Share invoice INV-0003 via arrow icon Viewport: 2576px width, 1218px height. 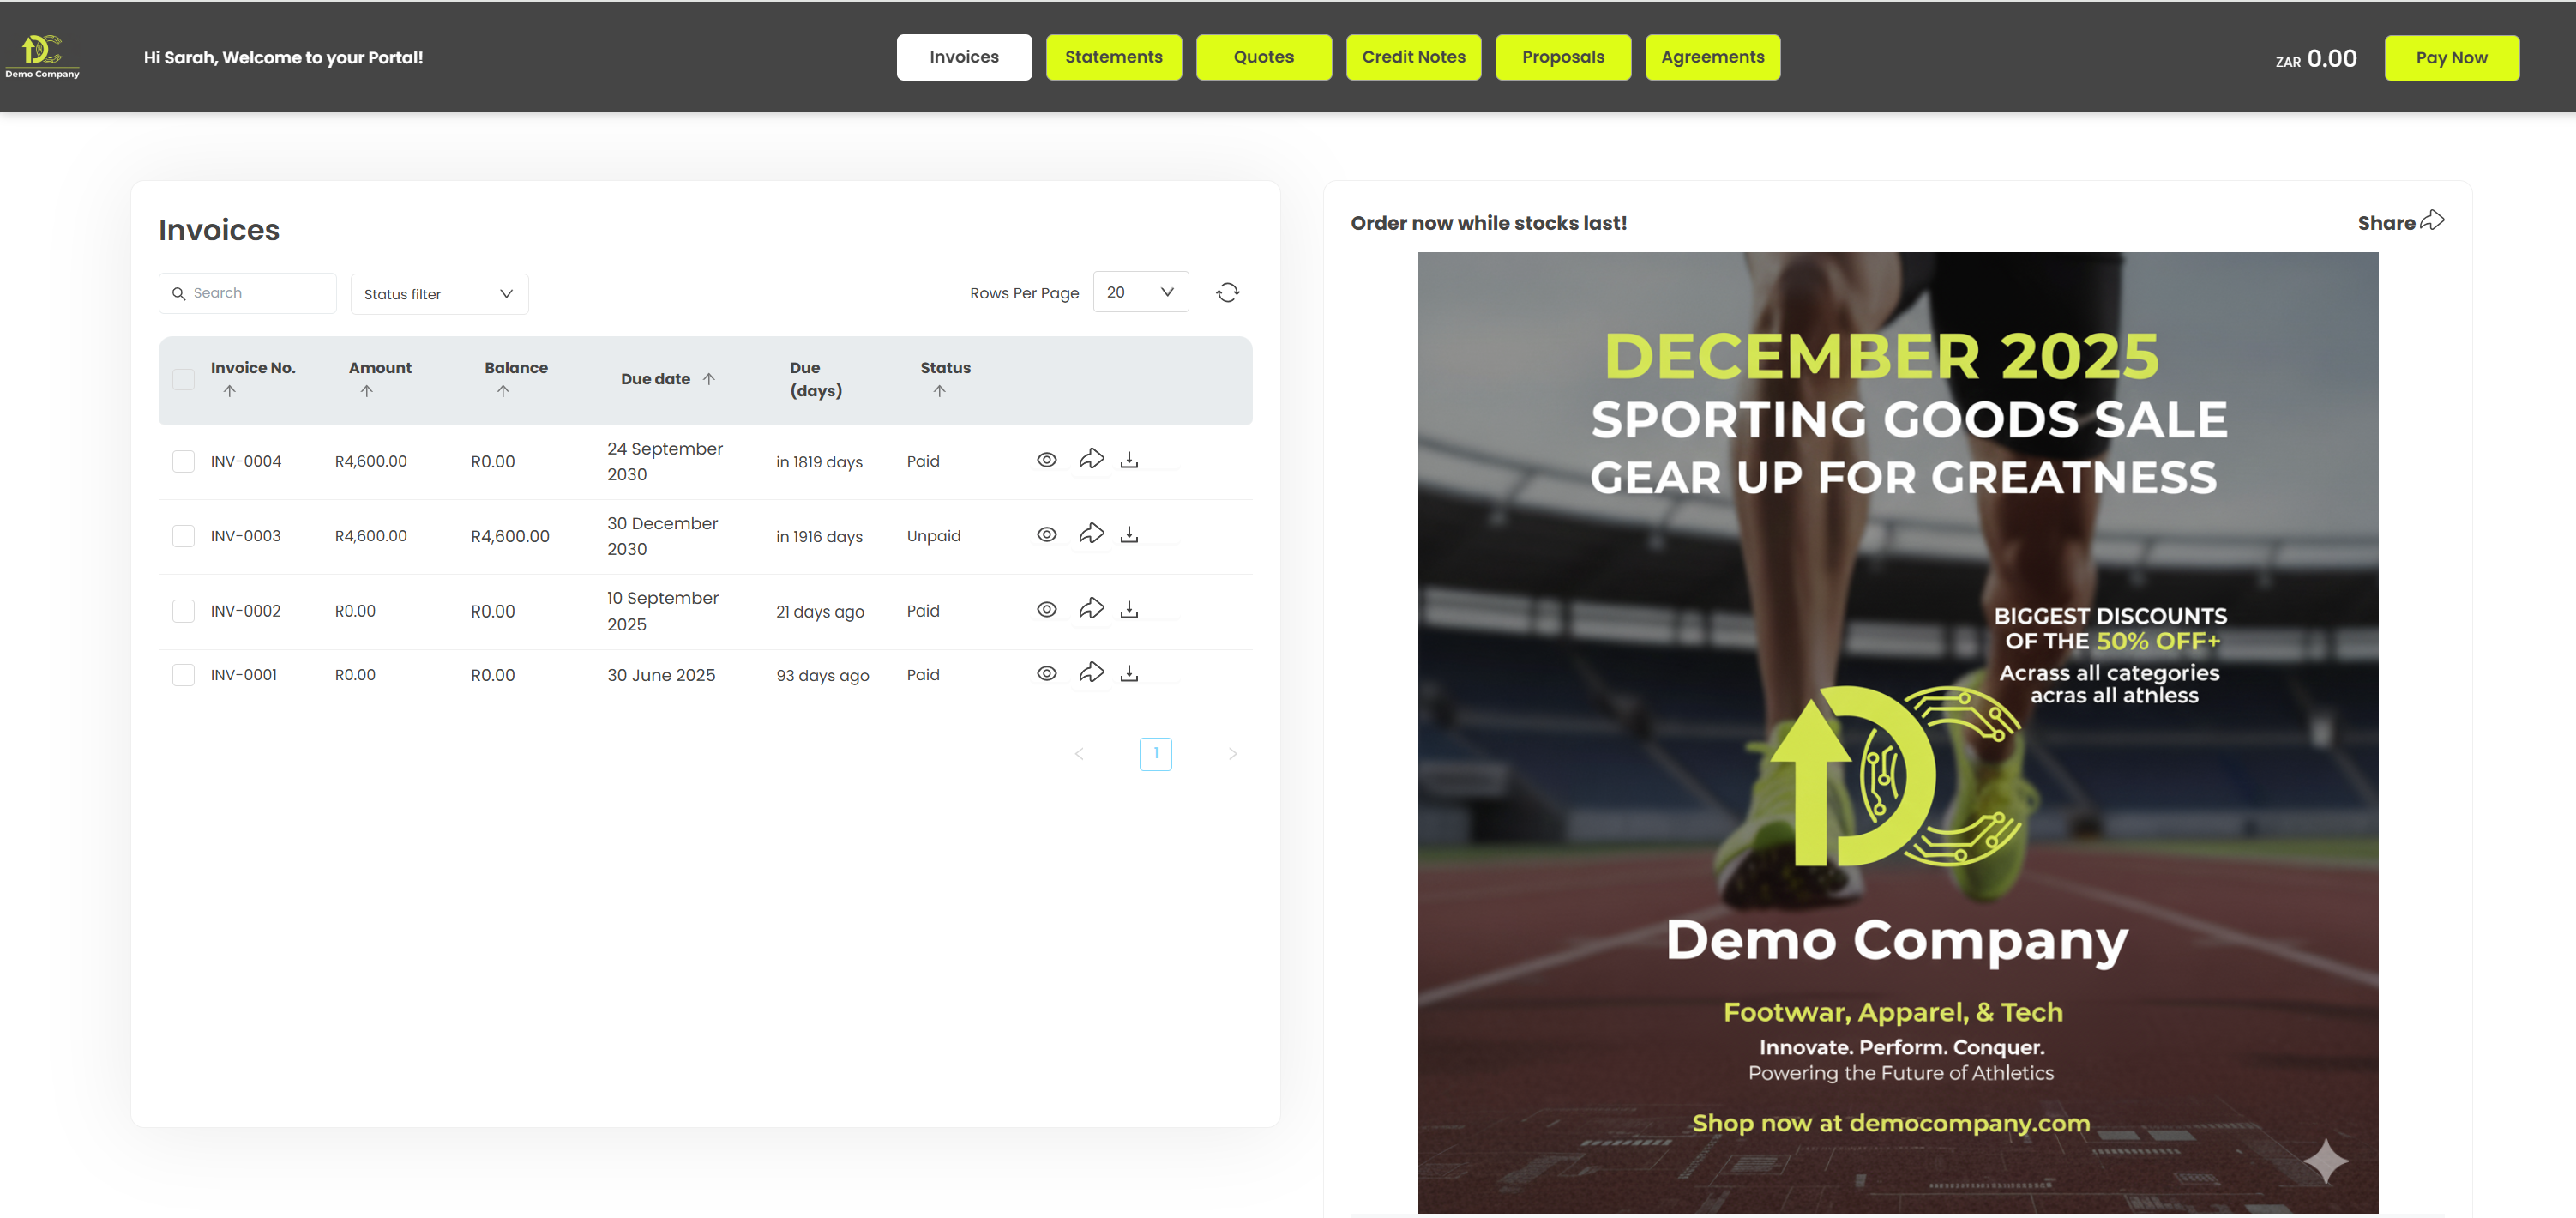point(1091,534)
